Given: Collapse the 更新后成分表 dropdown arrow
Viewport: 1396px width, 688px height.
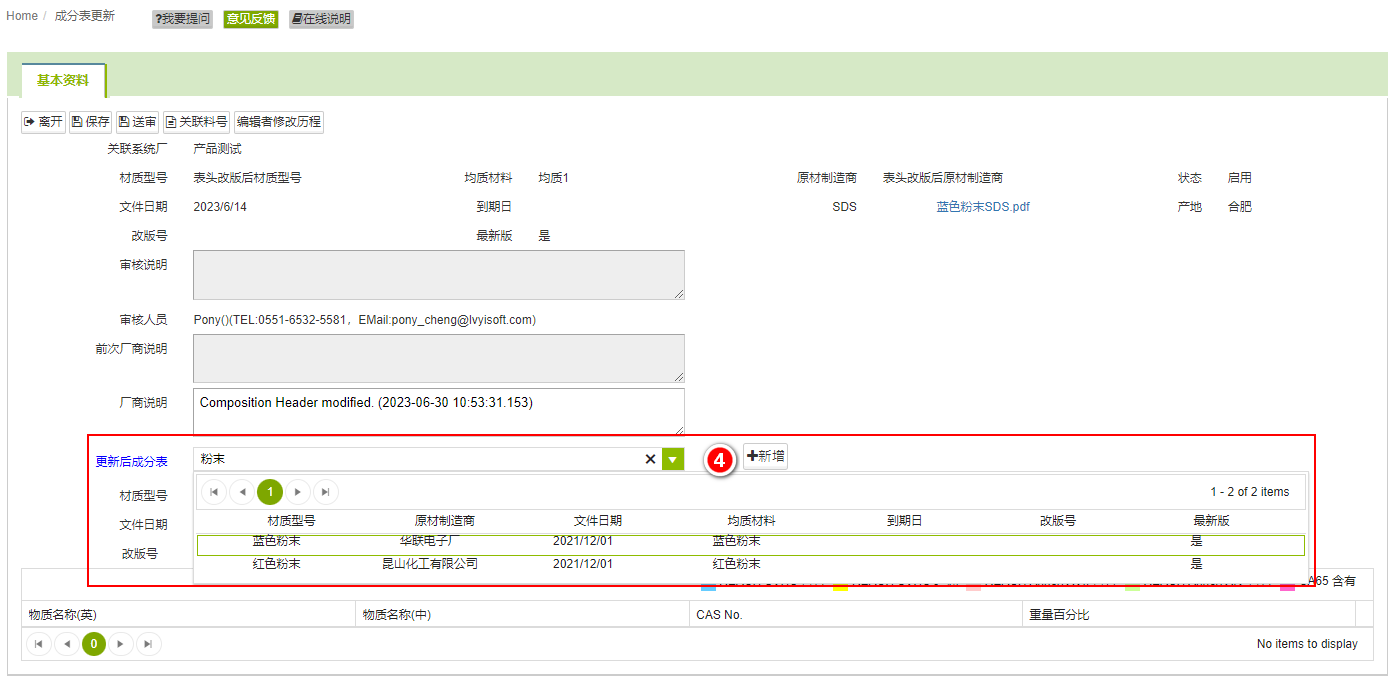Looking at the screenshot, I should pos(673,459).
